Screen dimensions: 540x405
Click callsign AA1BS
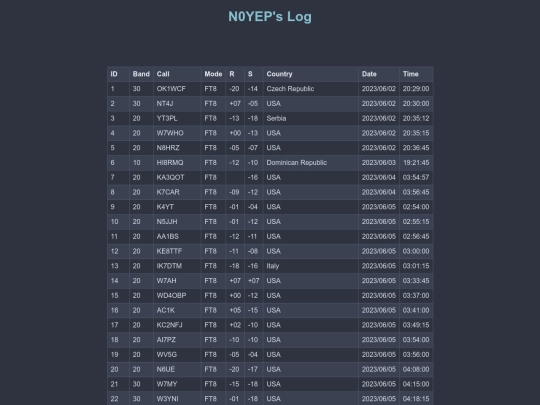(168, 237)
